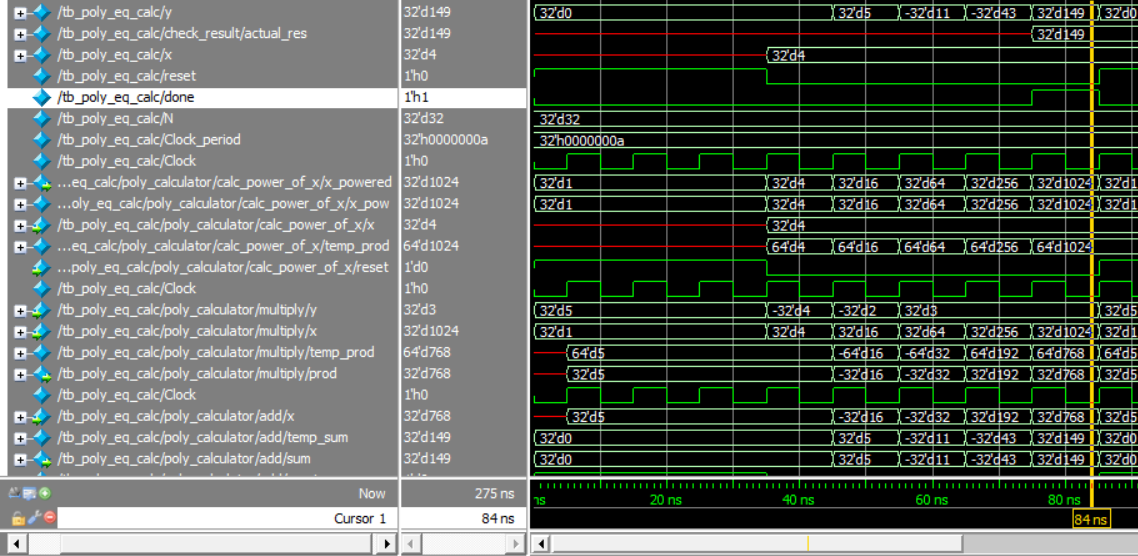Viewport: 1138px width, 556px height.
Task: Expand the multiply/prod bus
Action: click(20, 373)
